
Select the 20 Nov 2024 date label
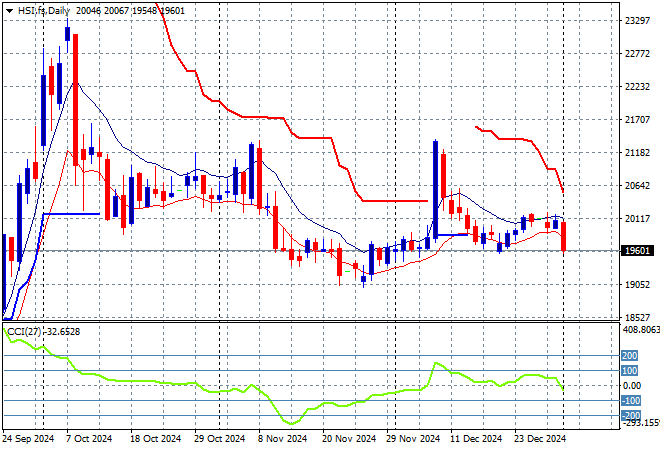(346, 438)
